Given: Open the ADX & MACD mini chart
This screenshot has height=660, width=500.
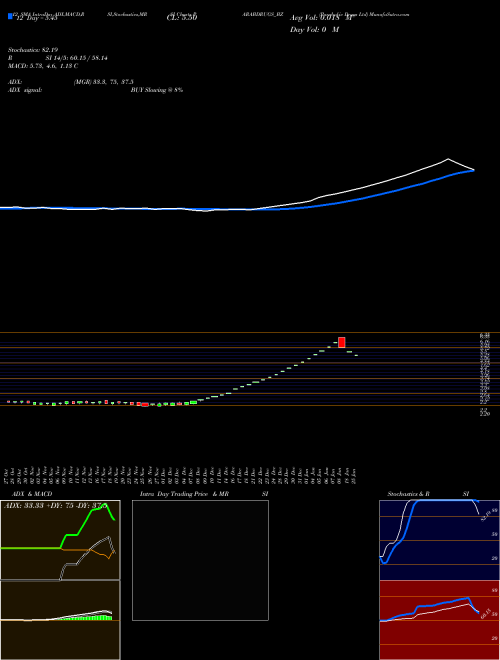Looking at the screenshot, I should [x=60, y=580].
